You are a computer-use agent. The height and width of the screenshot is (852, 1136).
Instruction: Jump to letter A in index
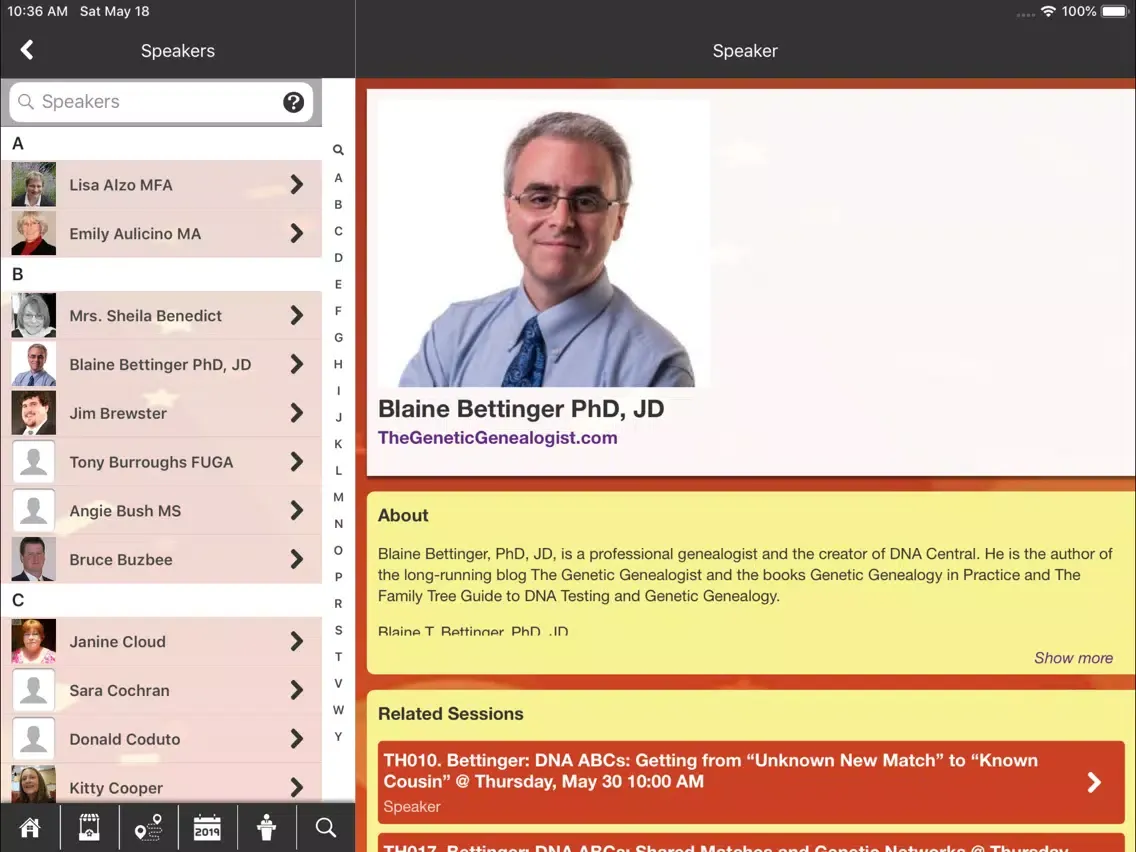tap(338, 178)
